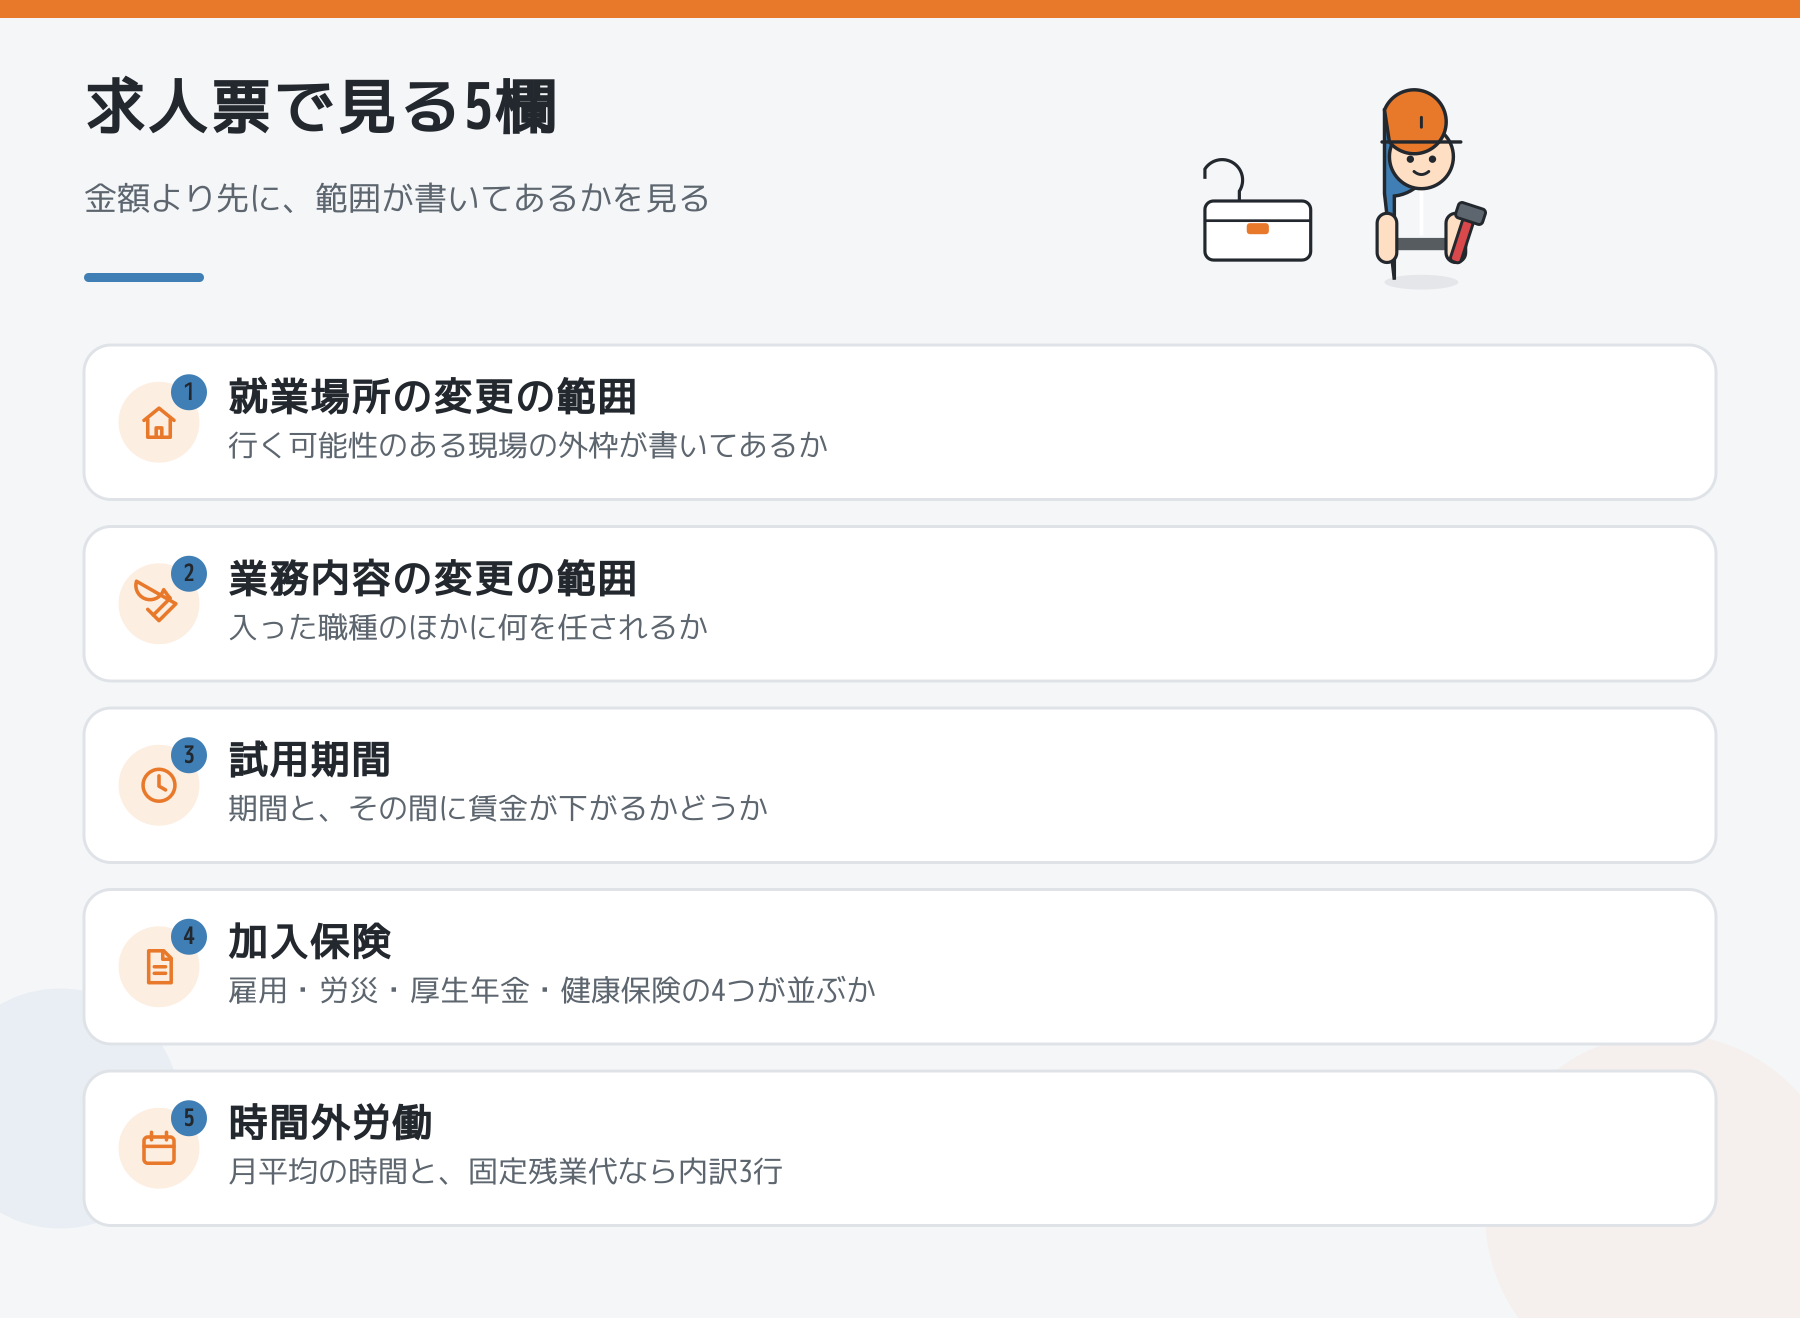The width and height of the screenshot is (1800, 1318).
Task: Select the heading 試用期間
Action: click(x=309, y=760)
